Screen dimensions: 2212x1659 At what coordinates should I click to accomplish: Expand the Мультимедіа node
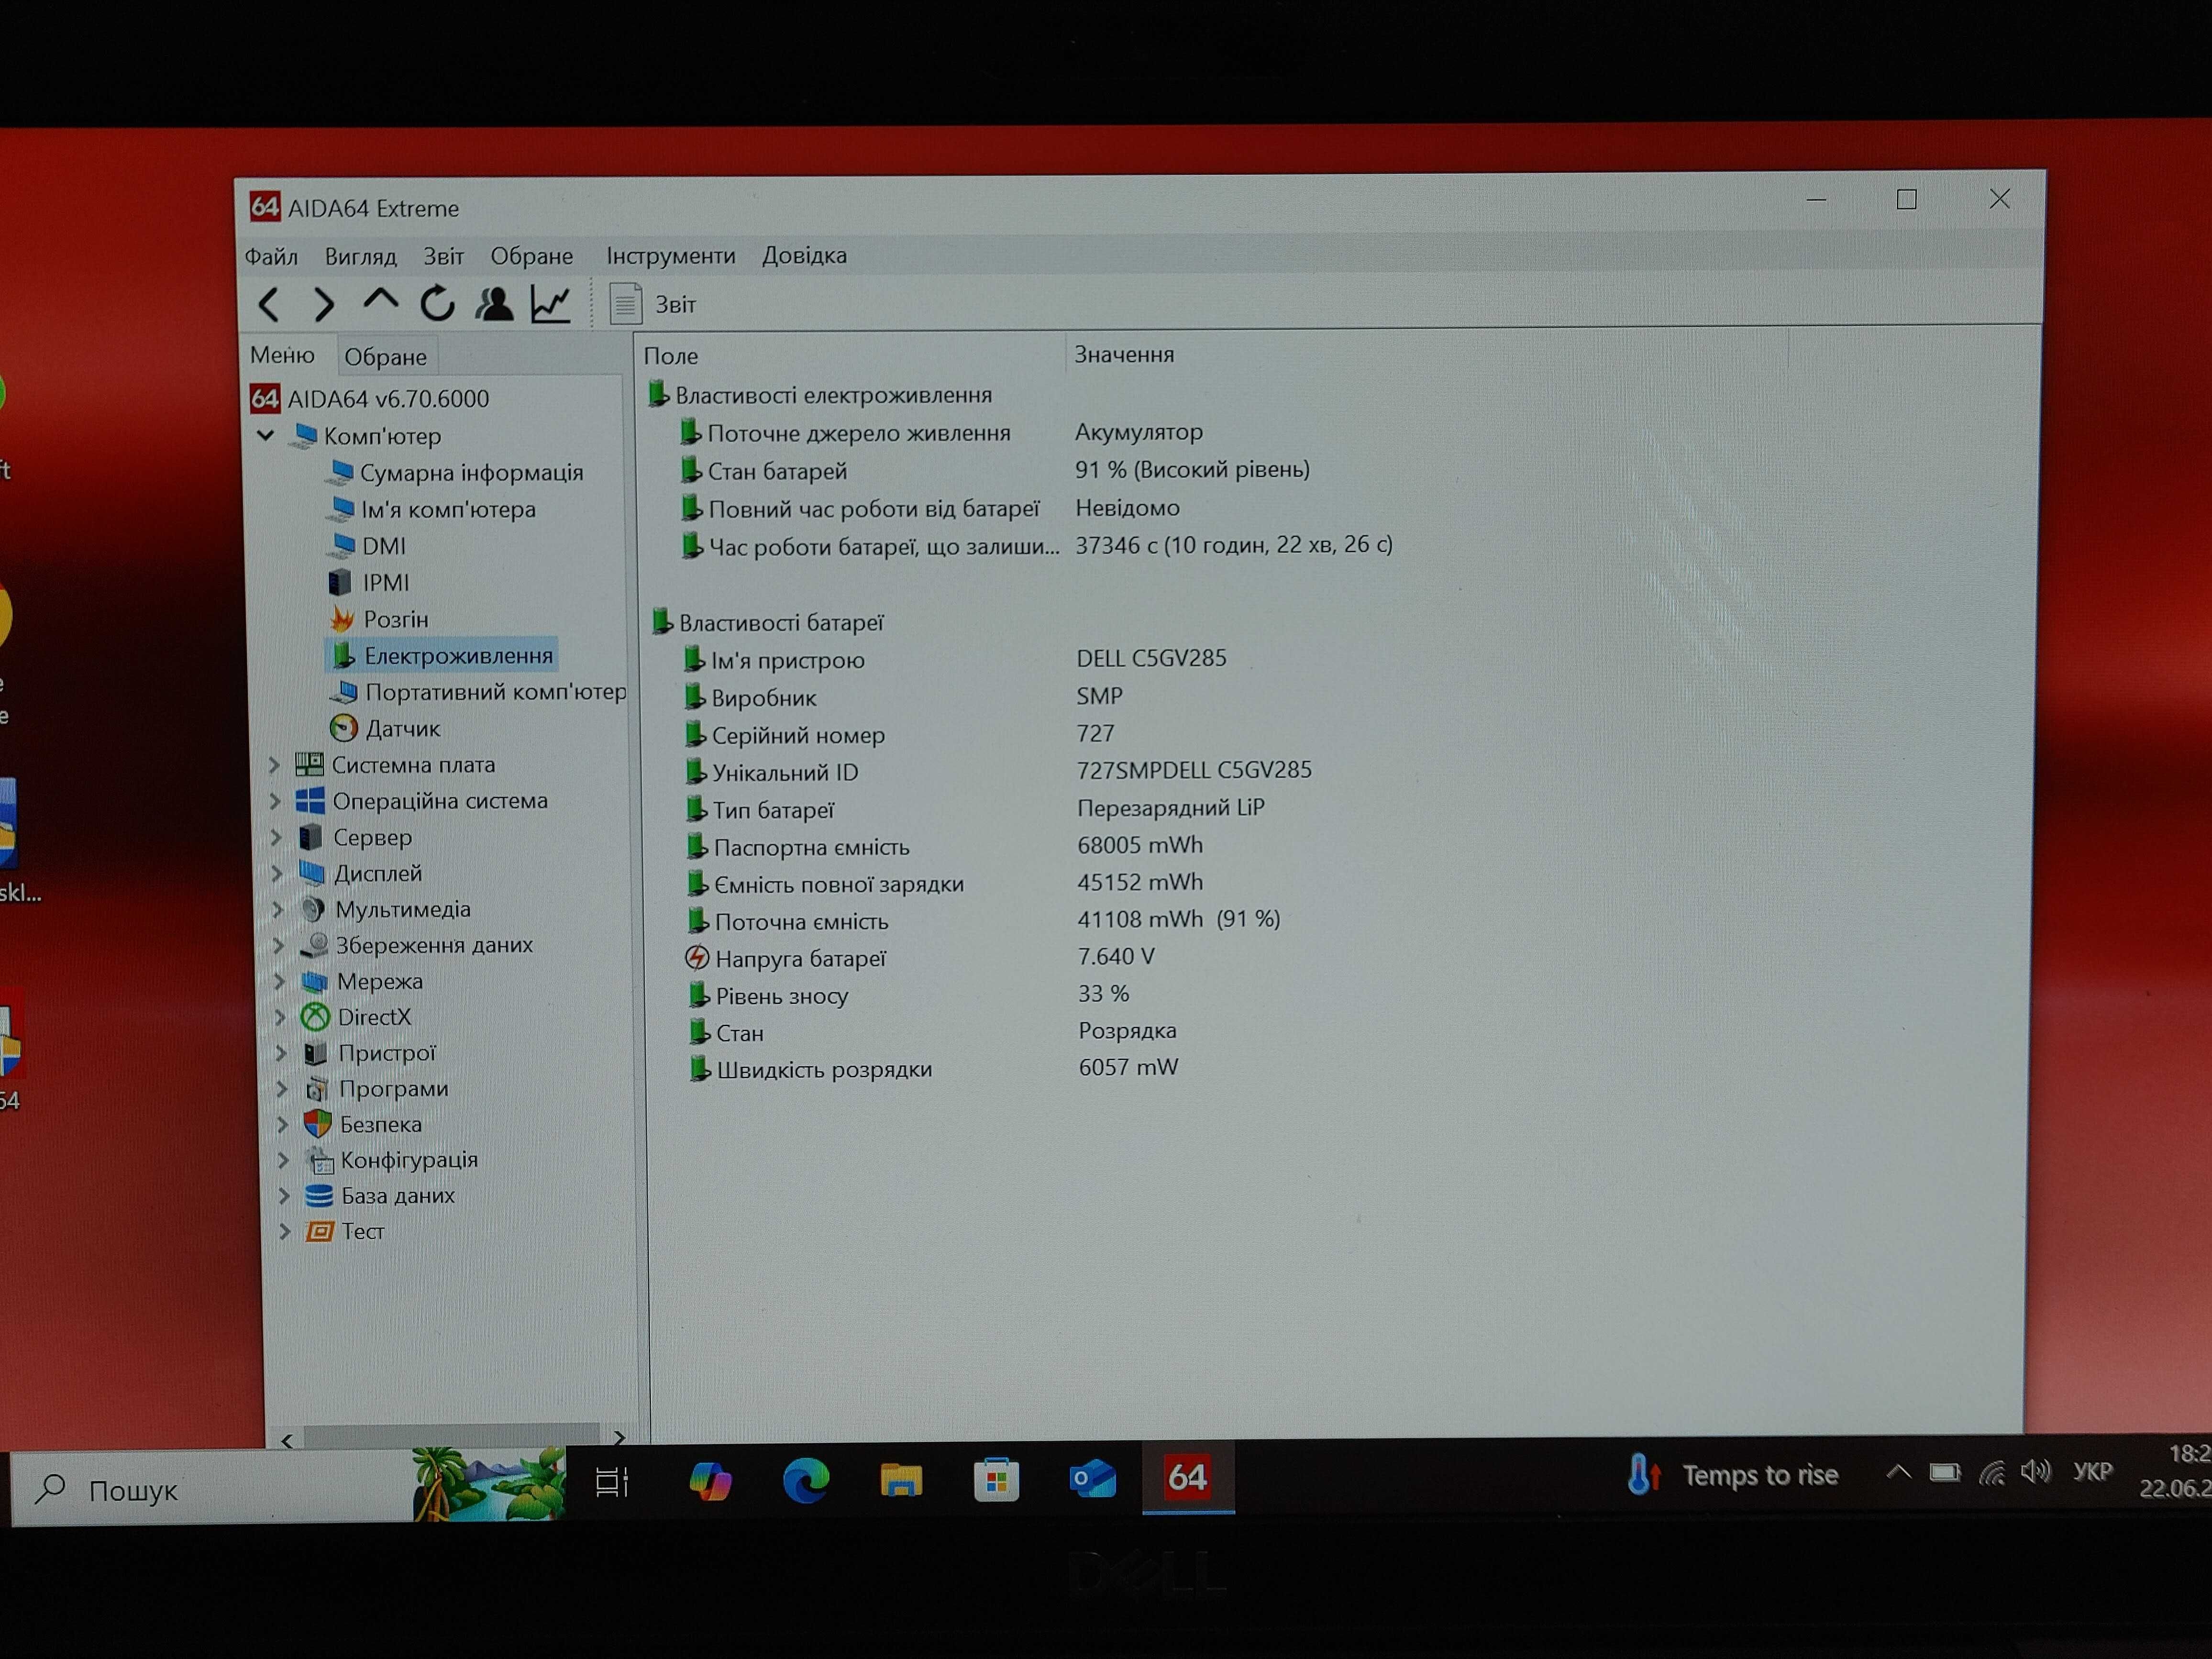[x=278, y=909]
